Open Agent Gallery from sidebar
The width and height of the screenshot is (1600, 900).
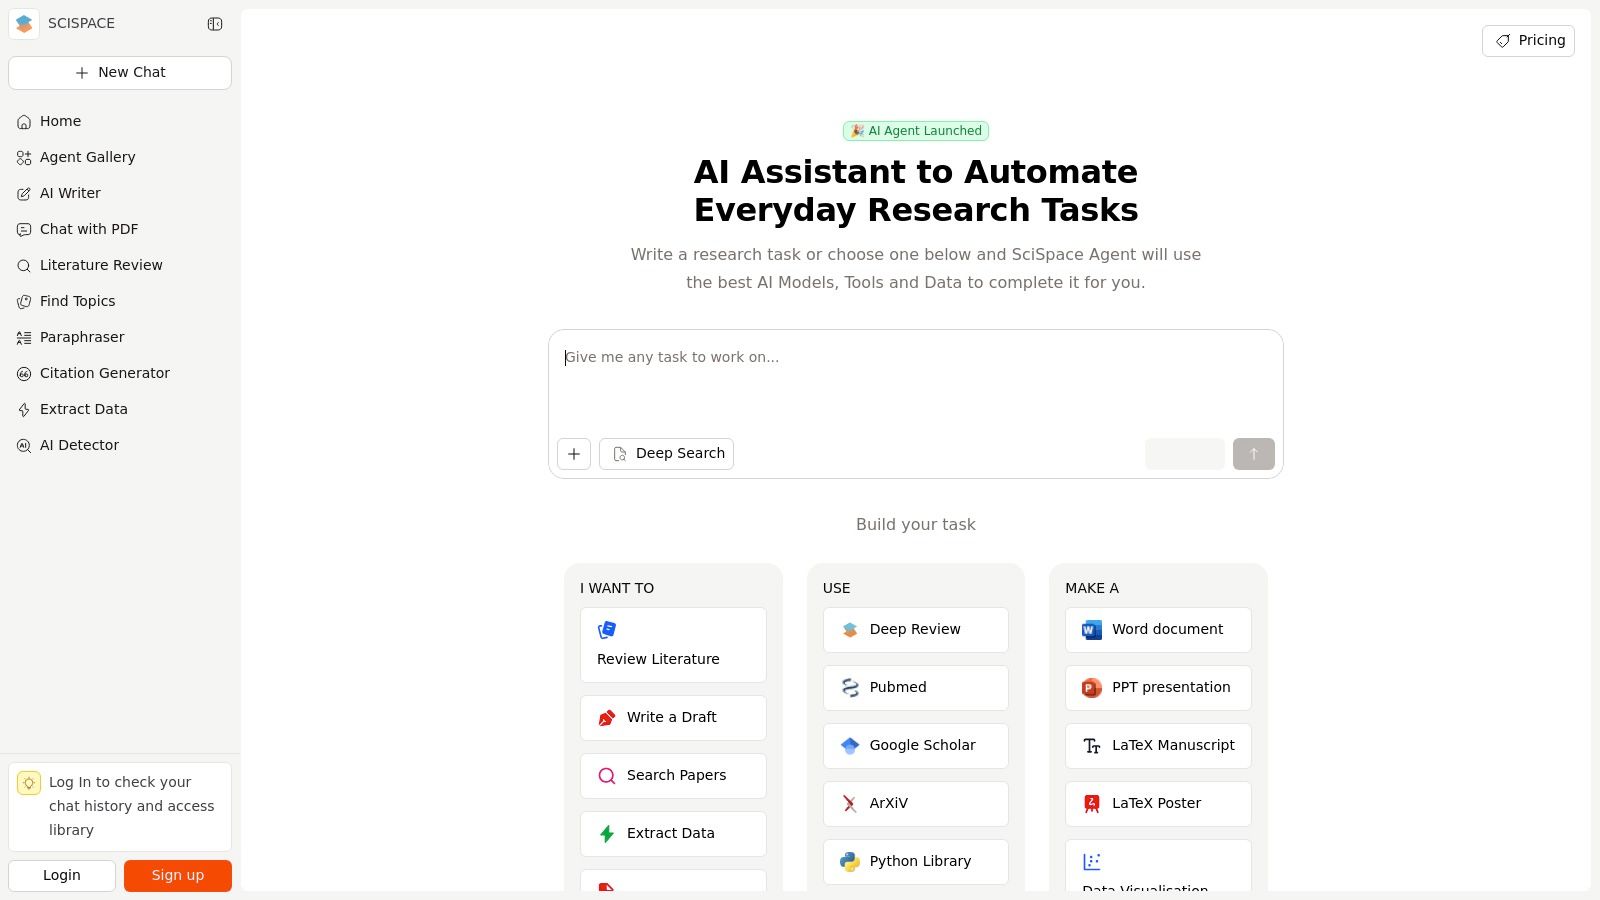tap(87, 157)
